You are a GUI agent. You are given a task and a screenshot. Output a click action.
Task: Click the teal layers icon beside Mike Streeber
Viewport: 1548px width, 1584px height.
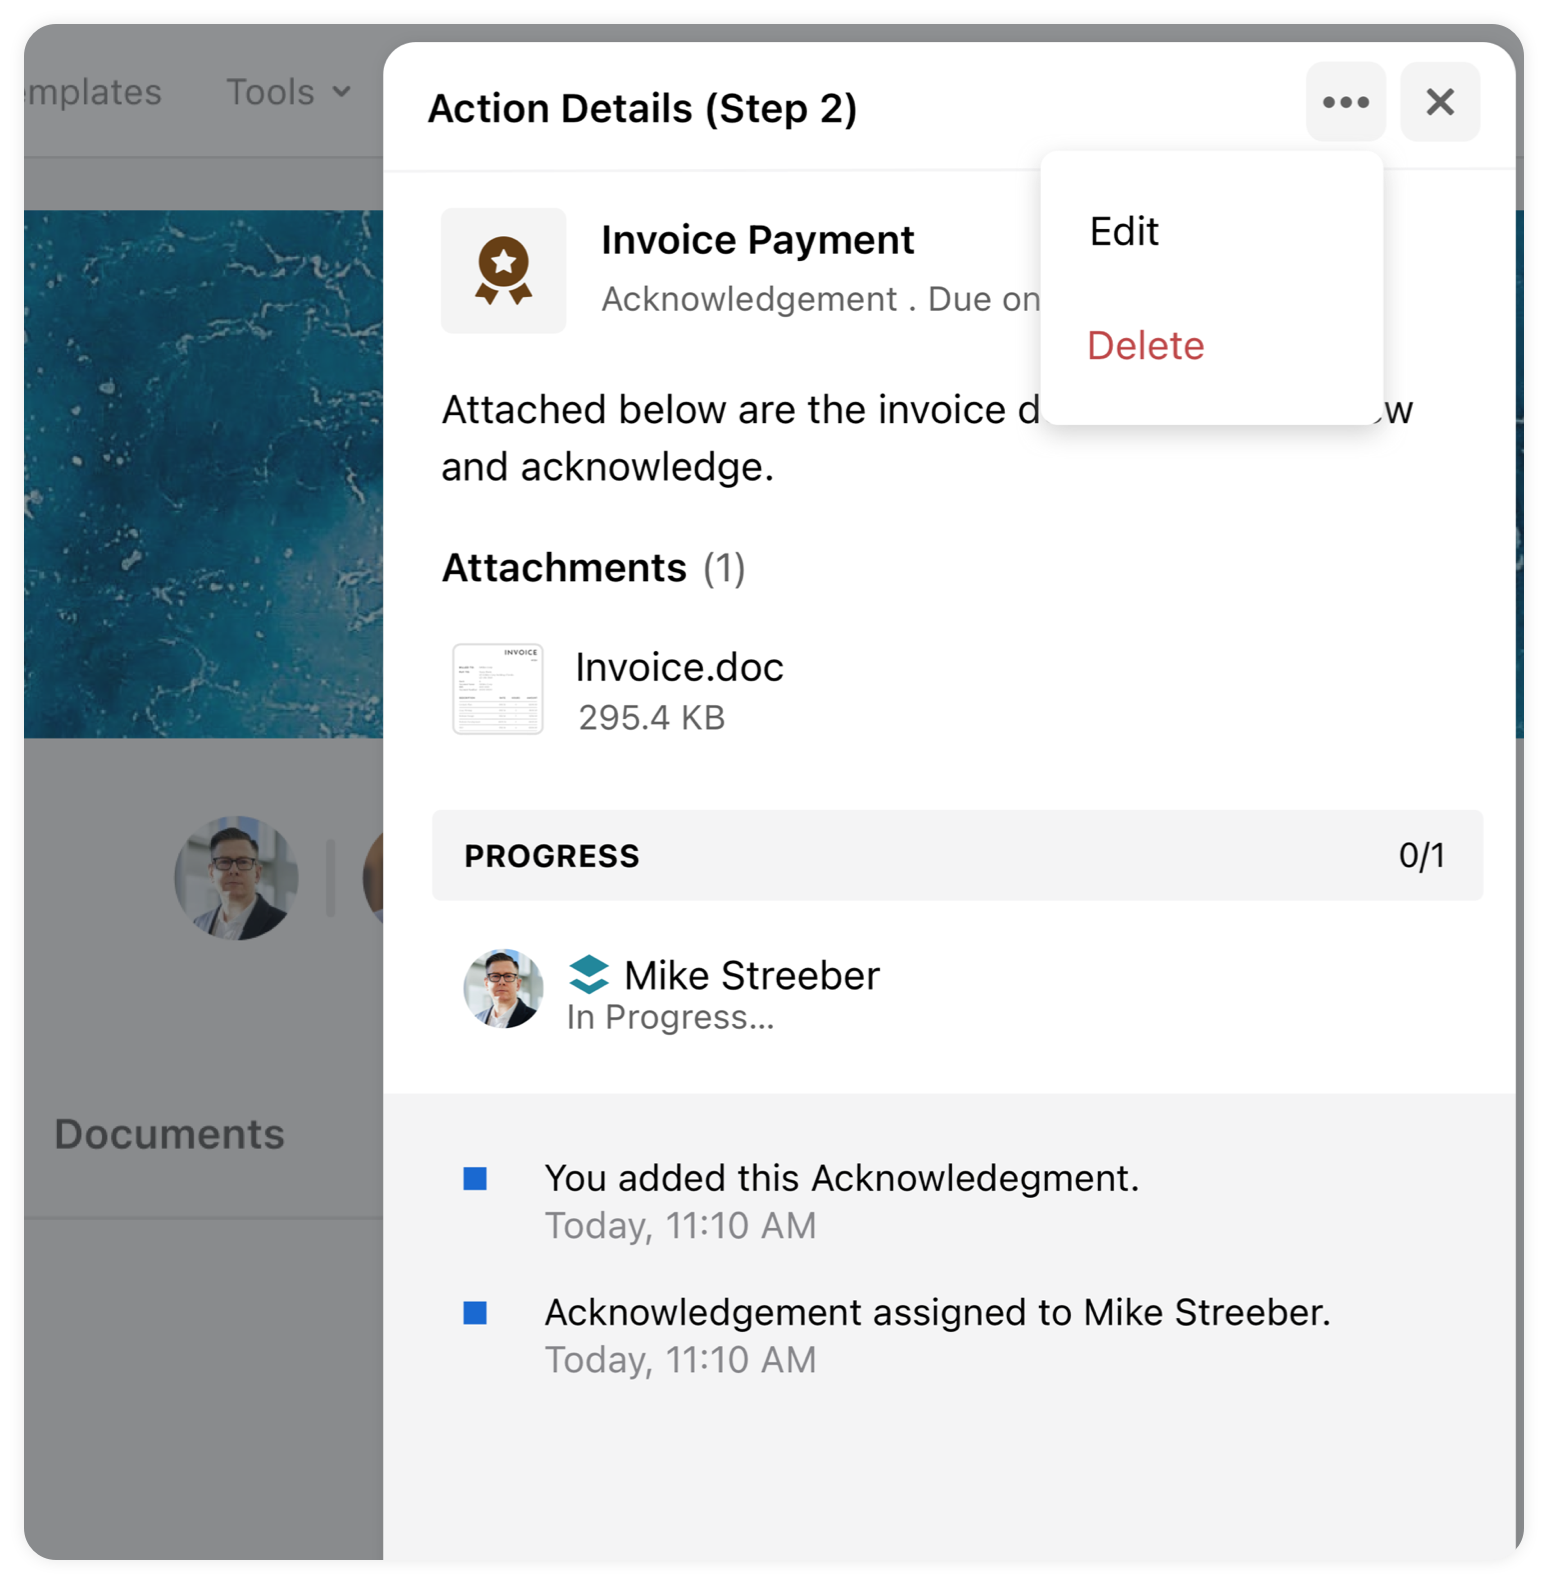click(x=589, y=974)
